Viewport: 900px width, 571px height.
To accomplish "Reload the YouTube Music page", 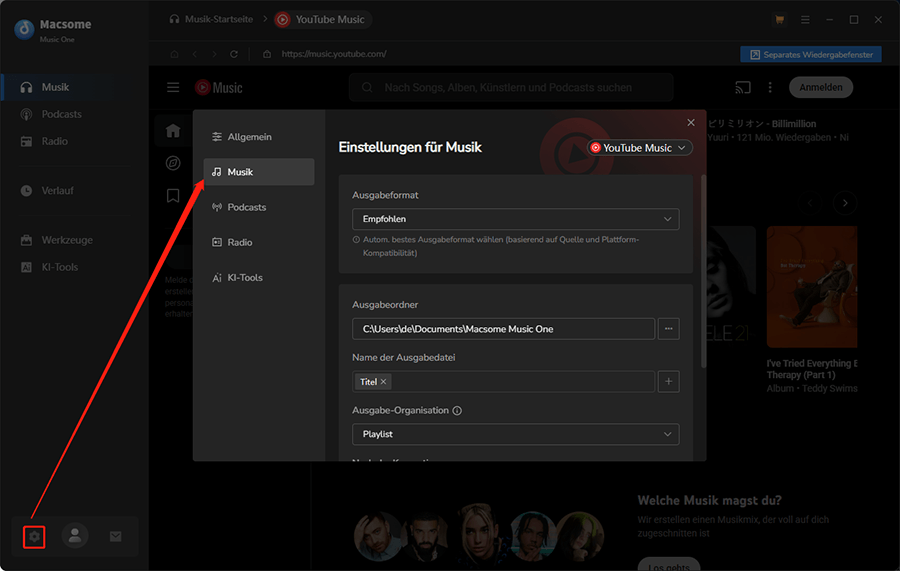I will click(x=234, y=54).
